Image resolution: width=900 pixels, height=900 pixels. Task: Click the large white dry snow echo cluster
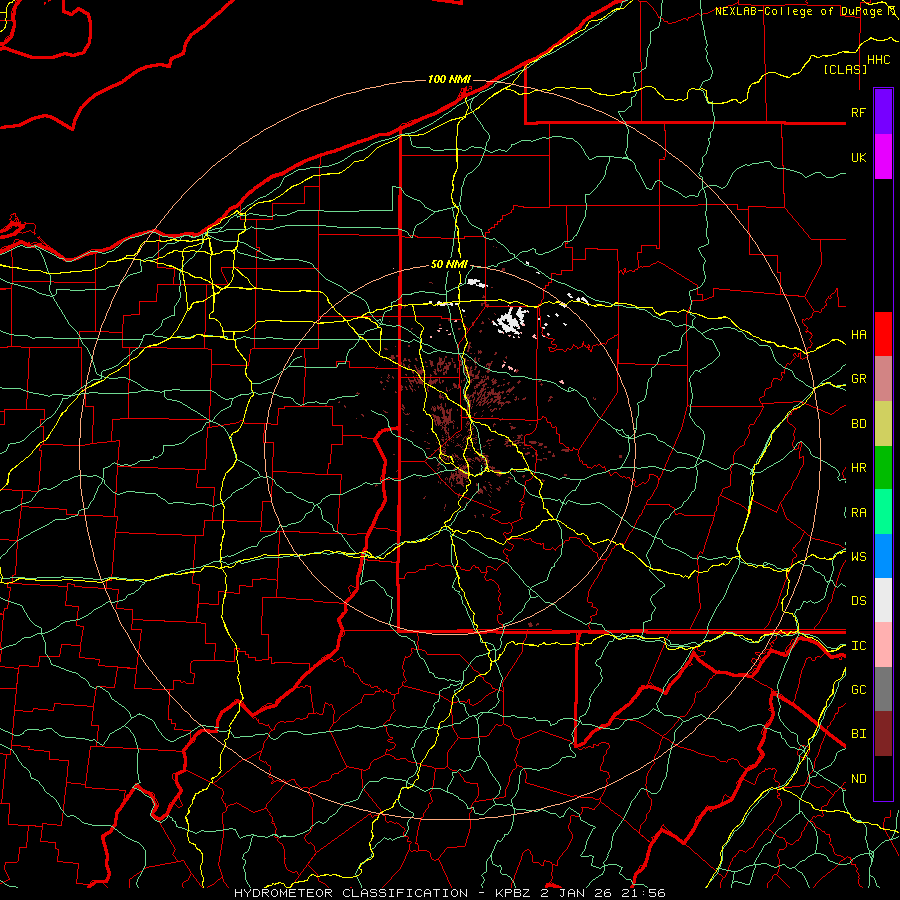click(x=510, y=320)
